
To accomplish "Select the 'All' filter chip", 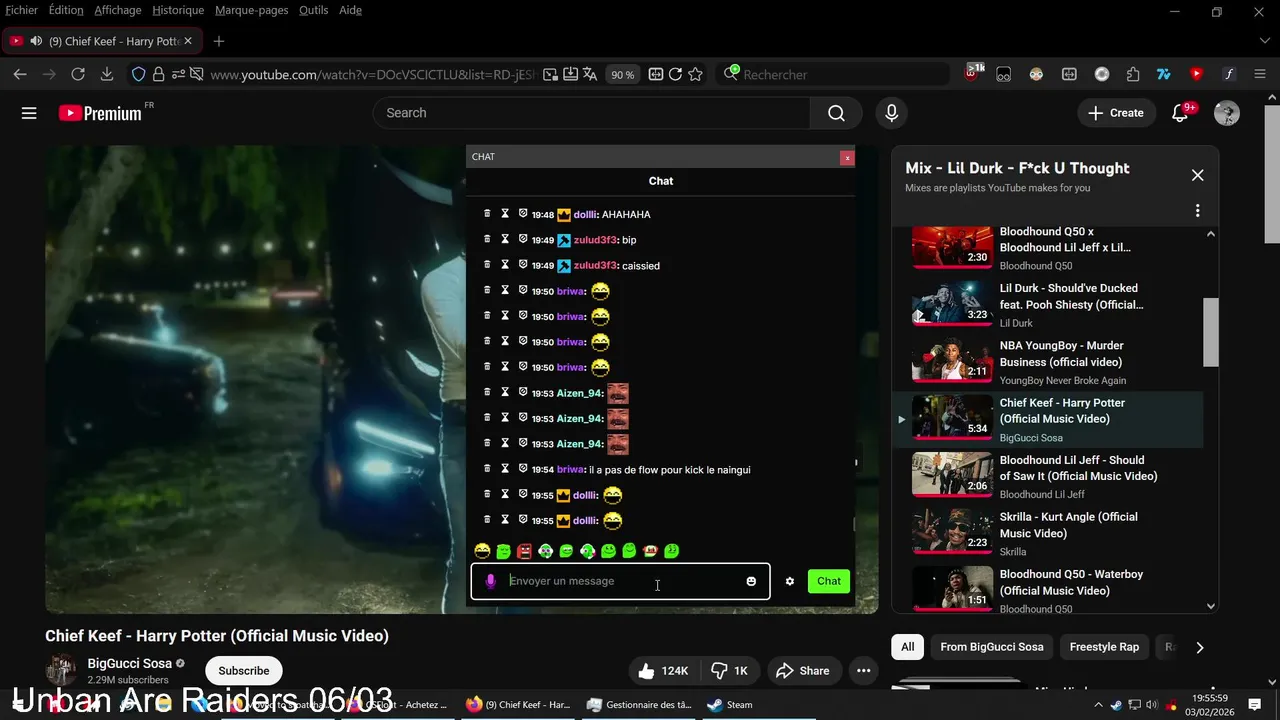I will point(907,647).
